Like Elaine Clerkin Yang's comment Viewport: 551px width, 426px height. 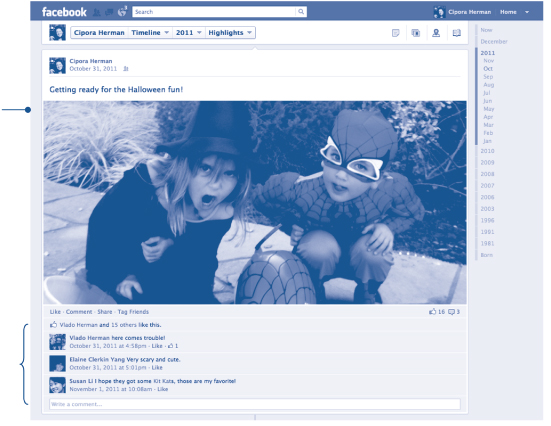click(157, 368)
